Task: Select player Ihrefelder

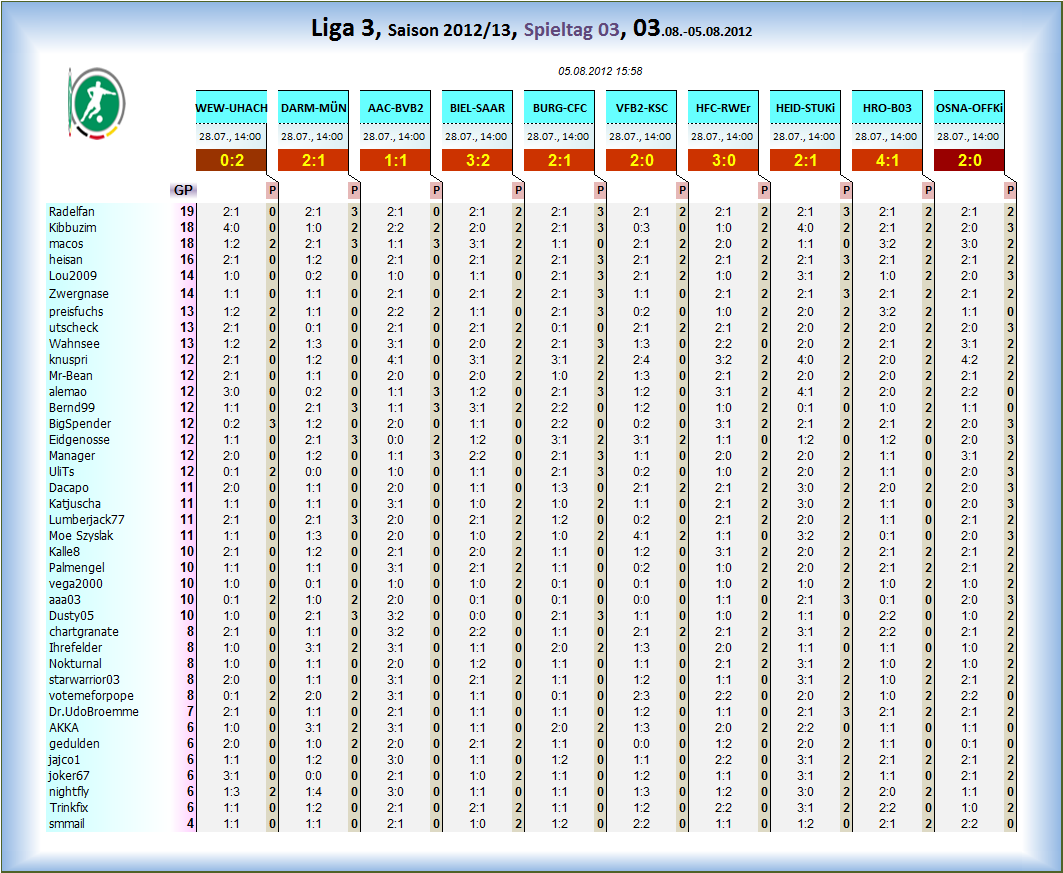Action: [x=75, y=647]
